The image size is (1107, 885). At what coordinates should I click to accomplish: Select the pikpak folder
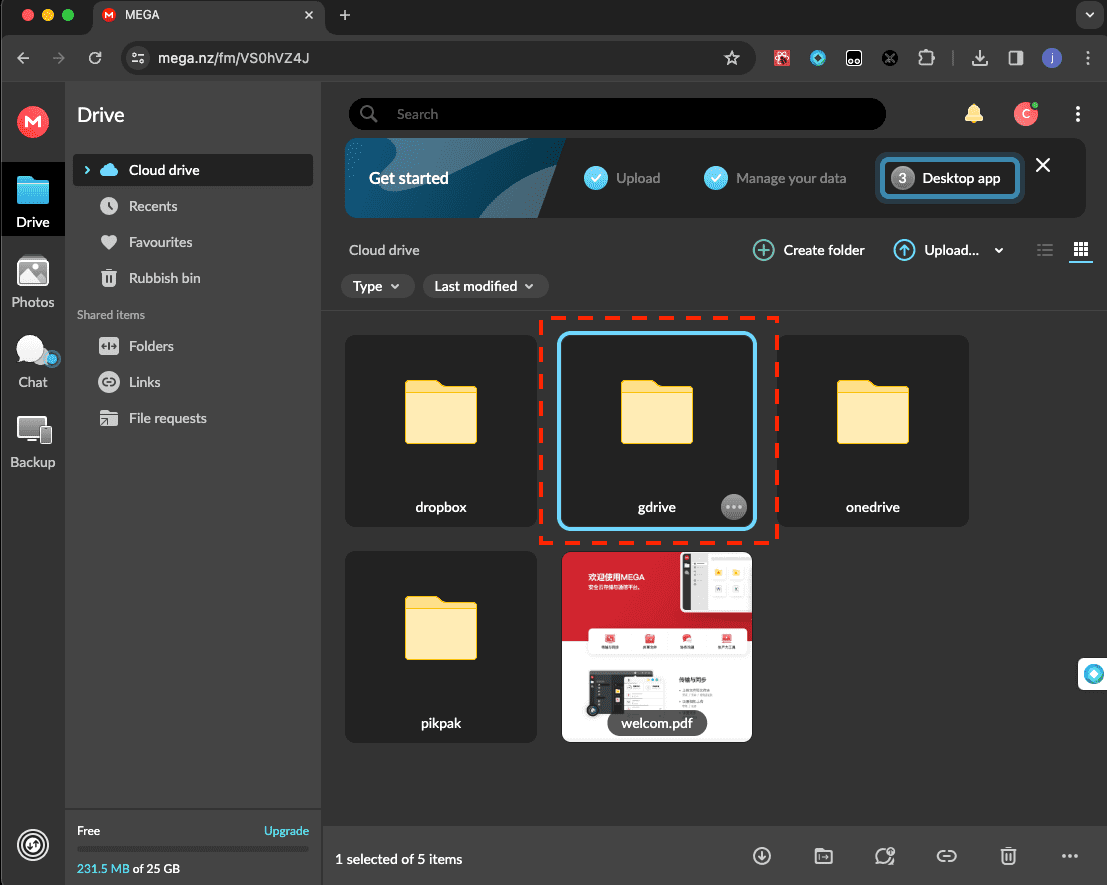(441, 646)
